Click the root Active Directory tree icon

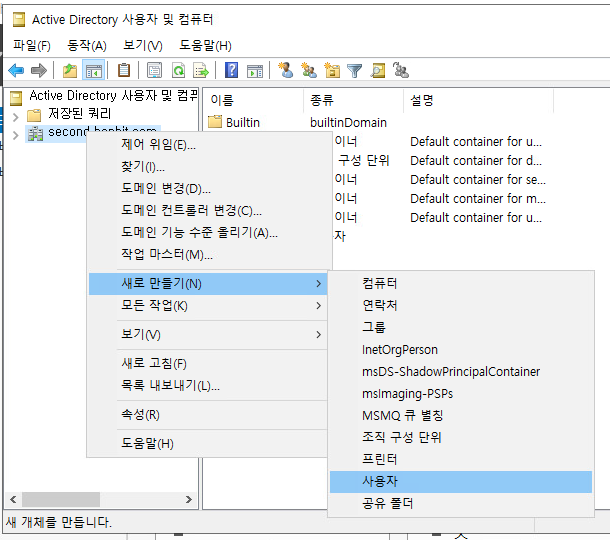tap(16, 98)
